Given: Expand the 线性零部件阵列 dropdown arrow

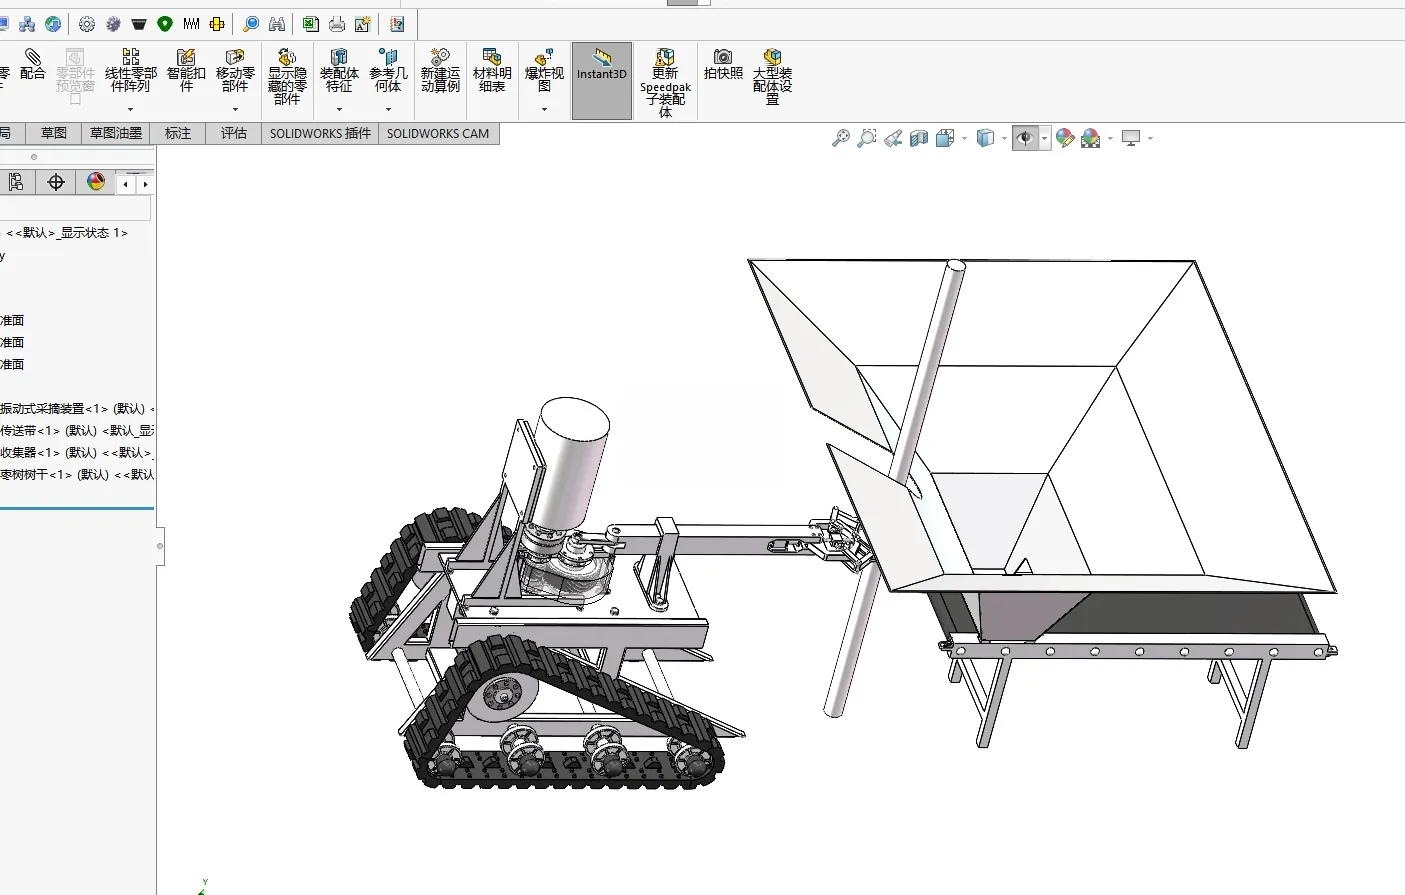Looking at the screenshot, I should pos(130,109).
